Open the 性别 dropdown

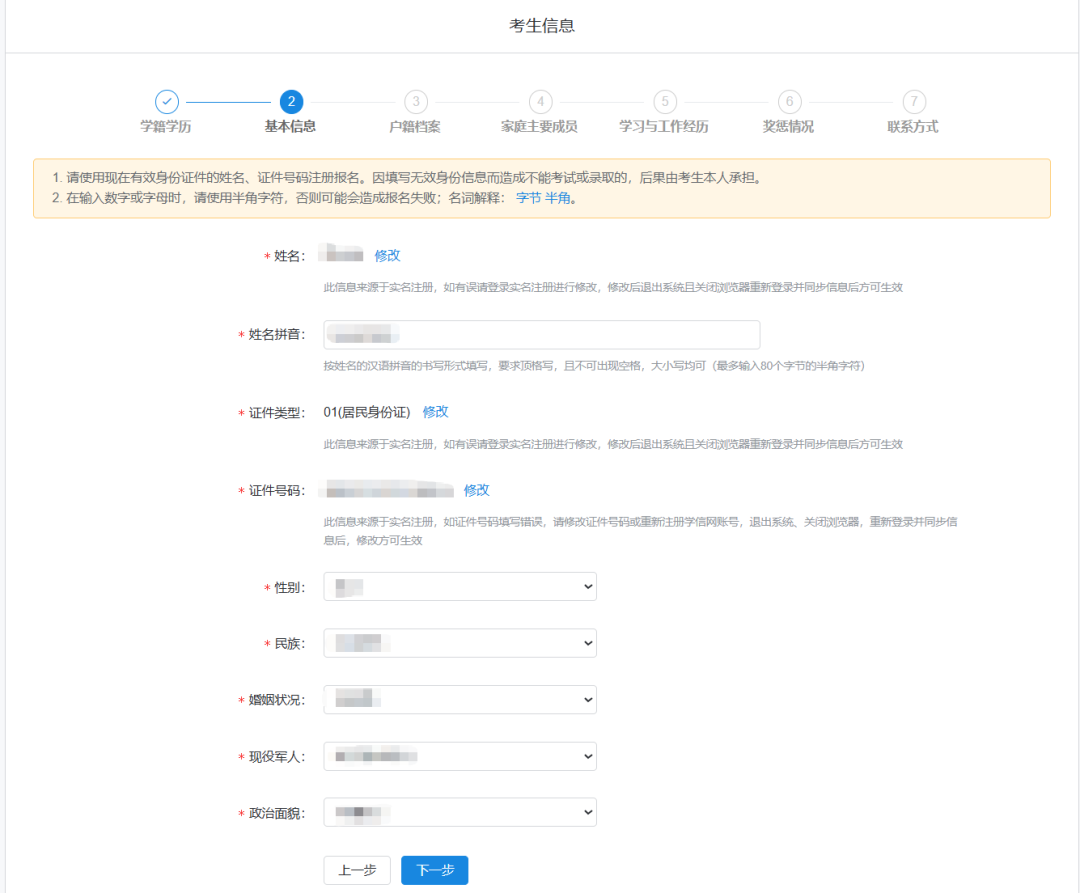460,587
